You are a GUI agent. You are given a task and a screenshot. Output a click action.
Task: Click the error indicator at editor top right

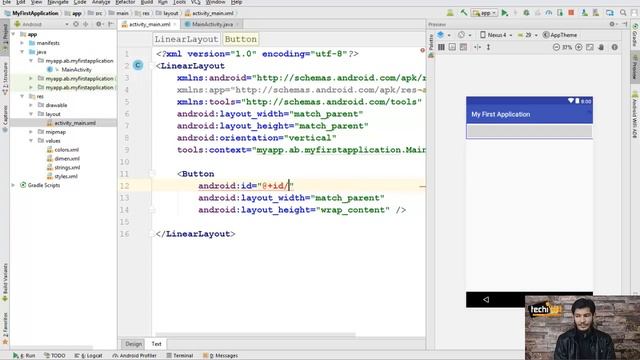(x=422, y=50)
